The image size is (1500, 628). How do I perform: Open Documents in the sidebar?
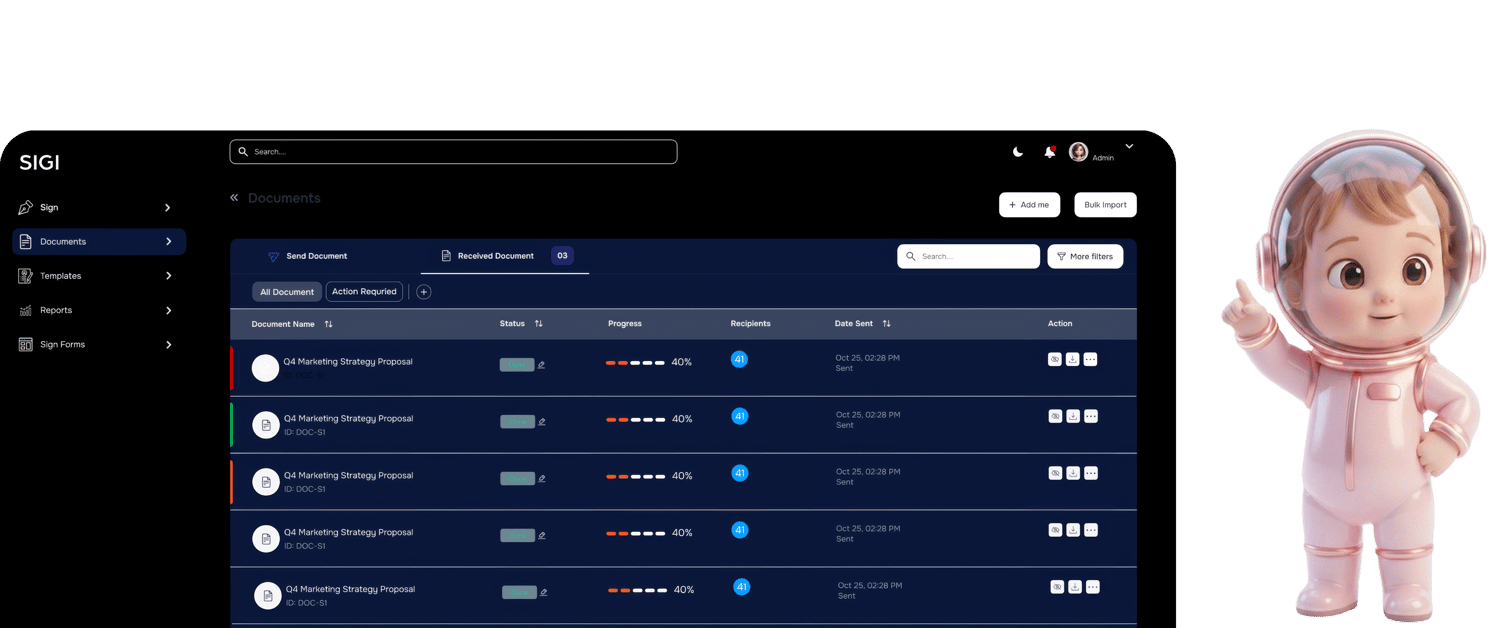(x=99, y=241)
